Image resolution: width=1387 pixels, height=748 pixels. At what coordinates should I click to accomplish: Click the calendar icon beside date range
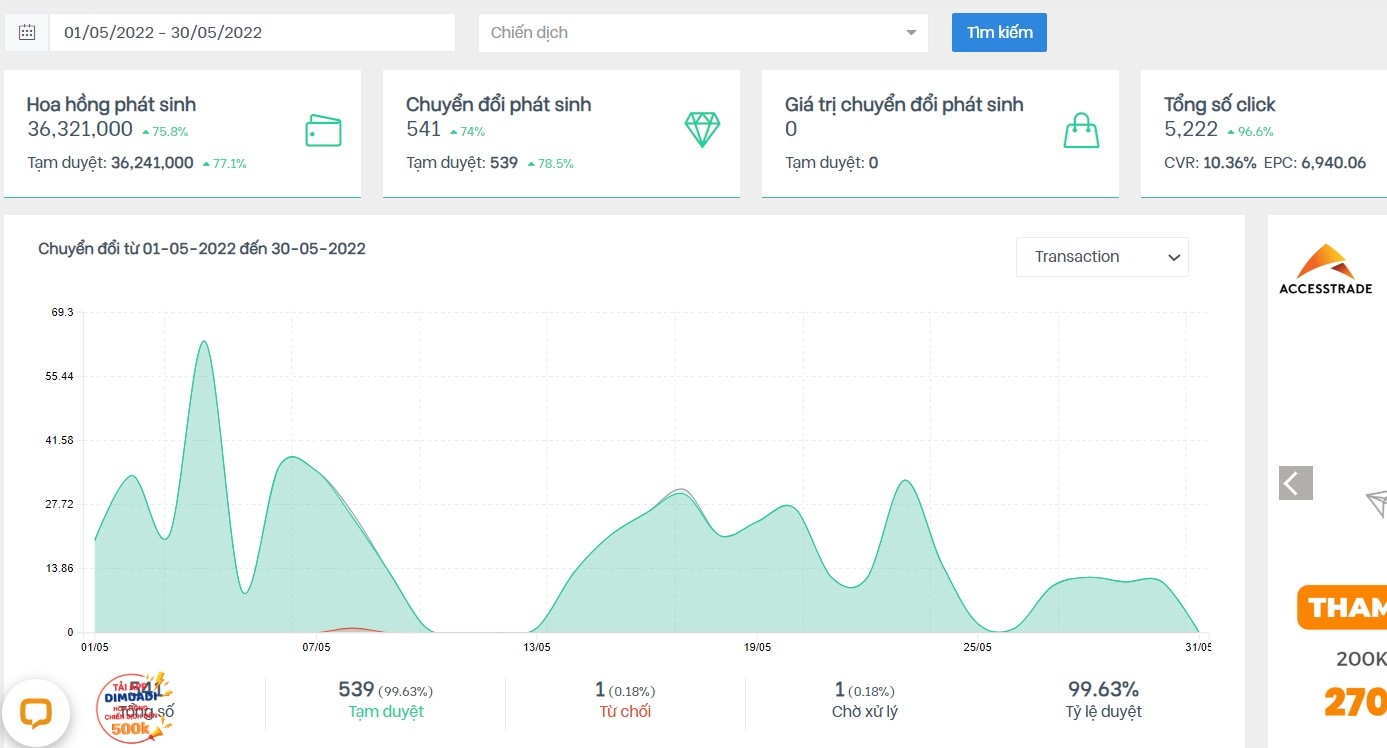click(27, 32)
